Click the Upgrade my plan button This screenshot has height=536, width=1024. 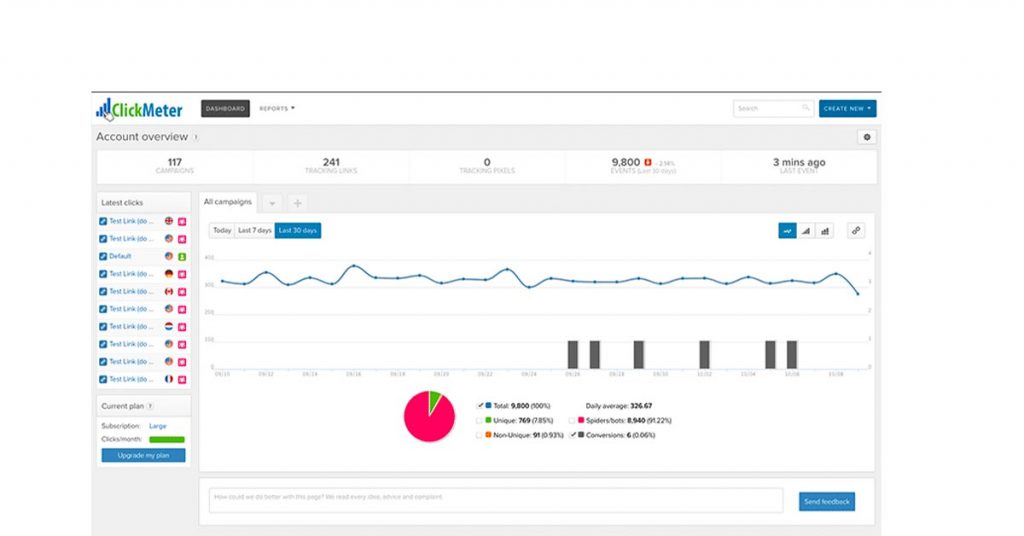tap(143, 455)
